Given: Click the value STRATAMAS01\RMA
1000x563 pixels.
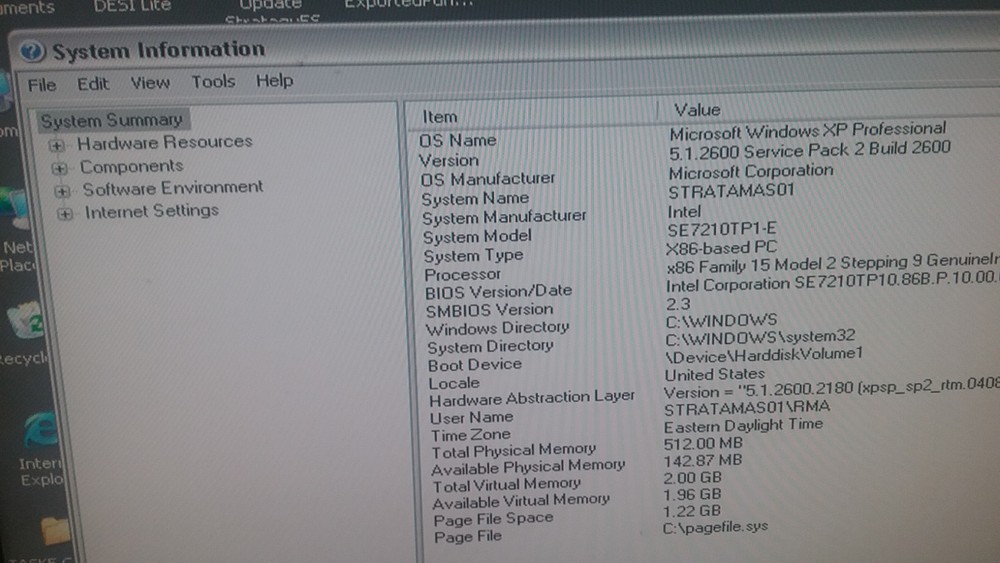Looking at the screenshot, I should (747, 407).
